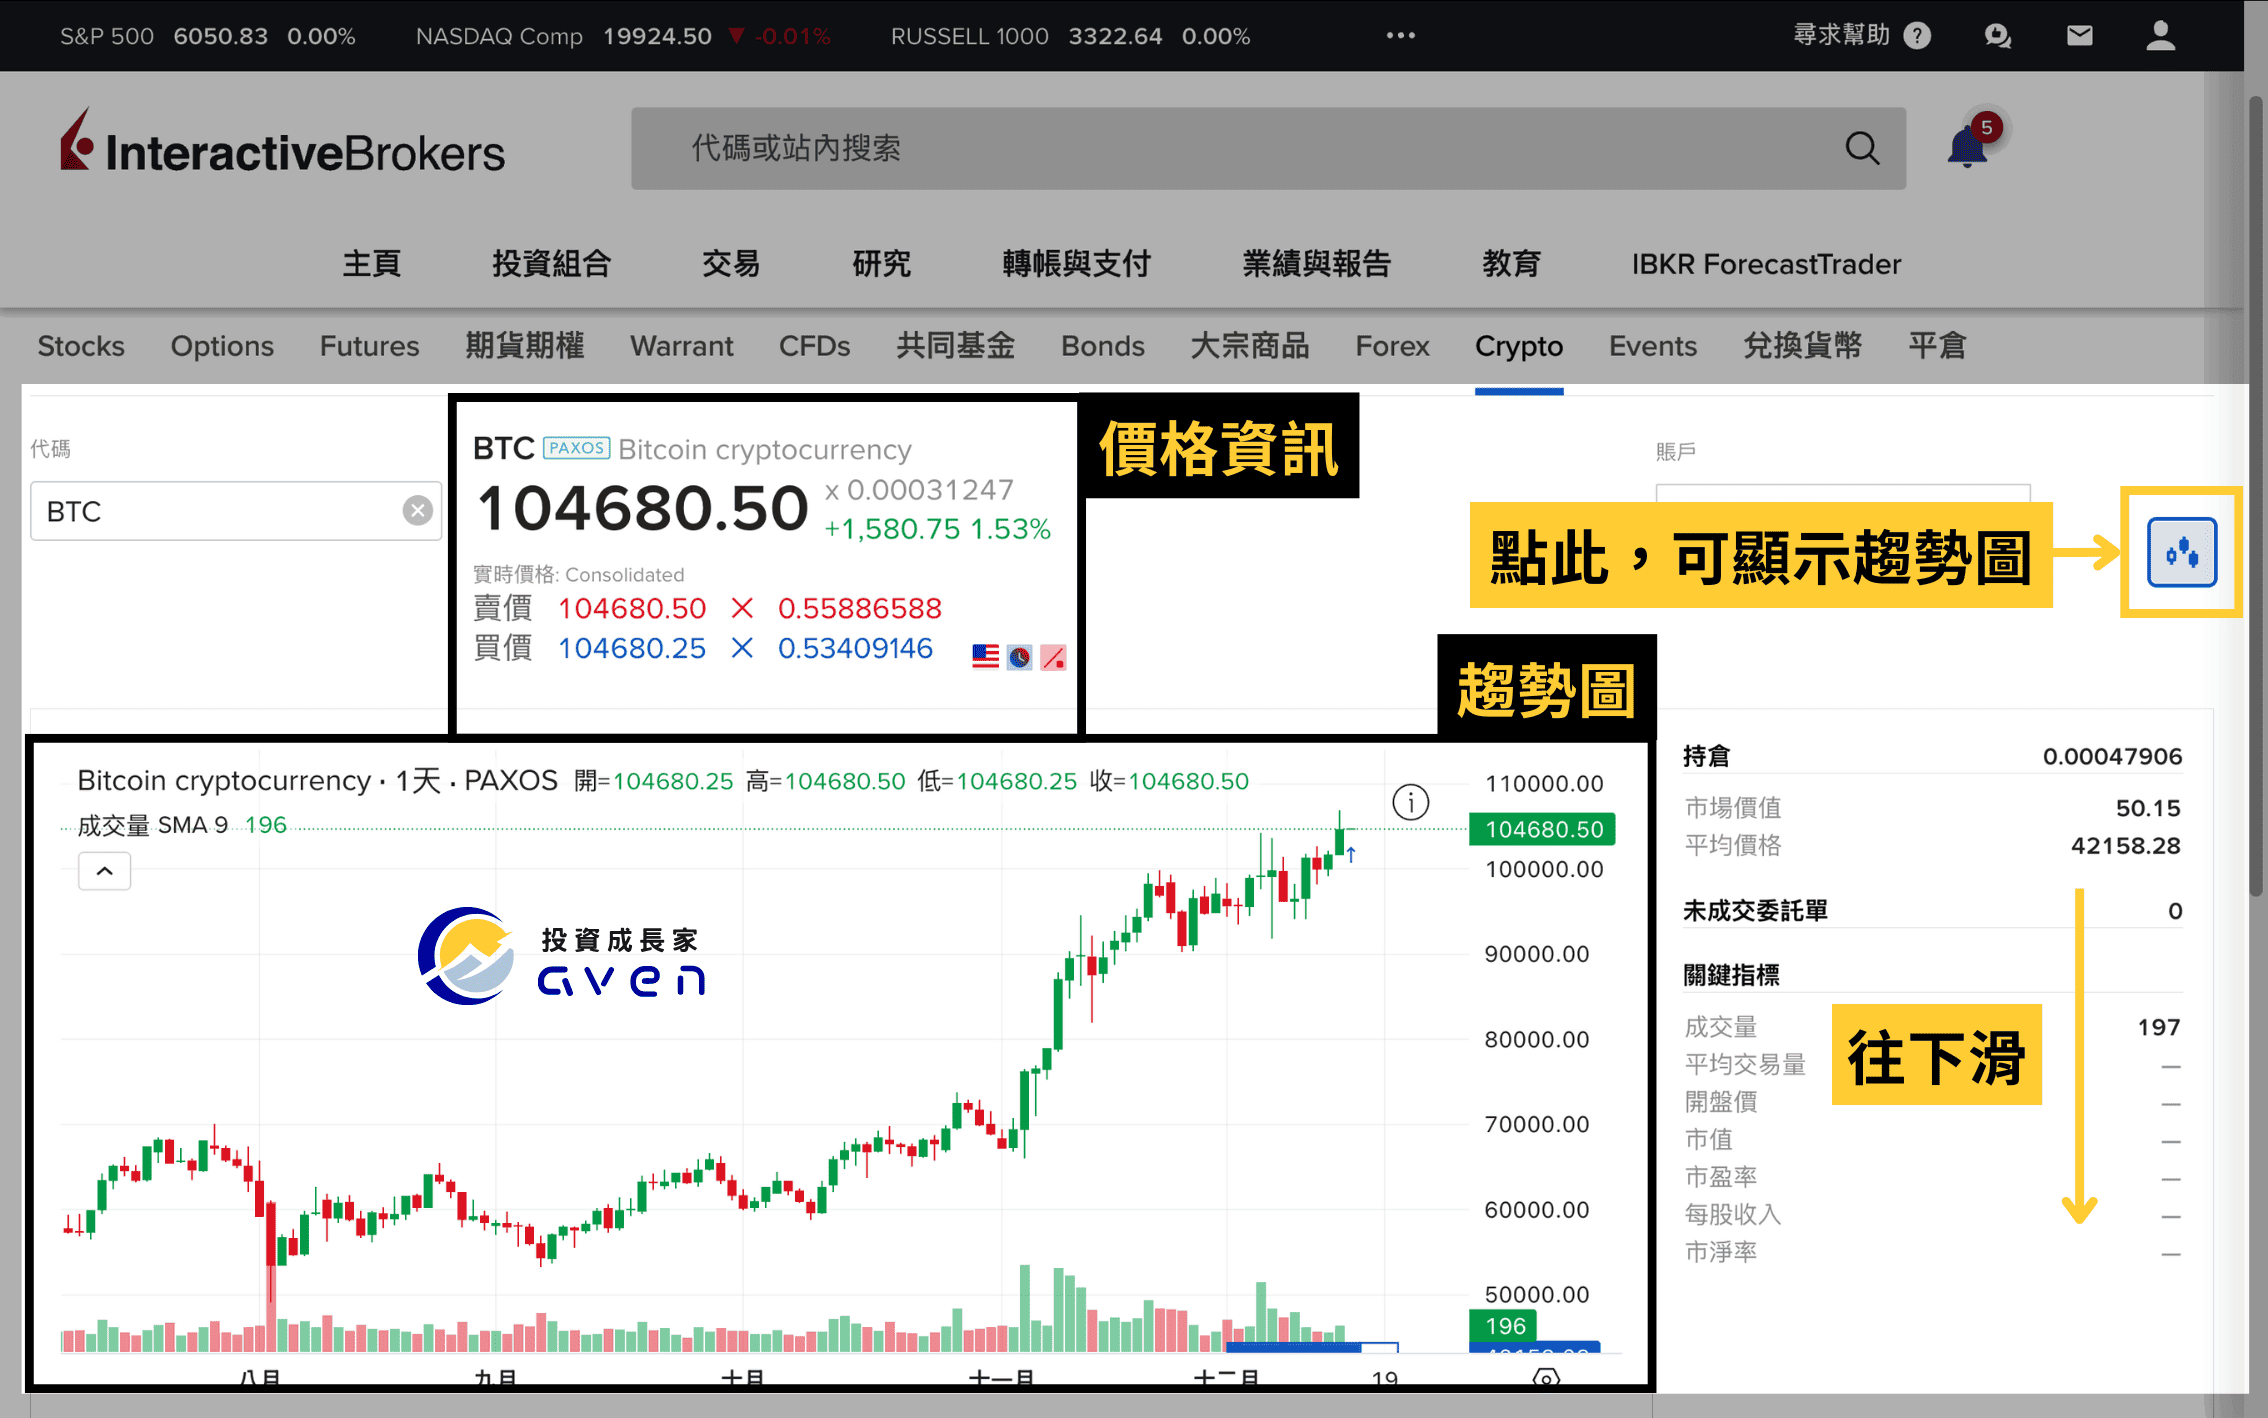2268x1418 pixels.
Task: Collapse the chart legend chevron
Action: 104,871
